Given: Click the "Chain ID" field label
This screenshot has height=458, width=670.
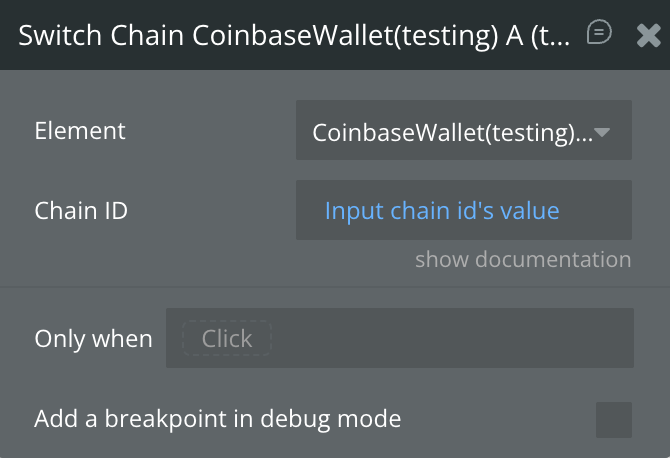Looking at the screenshot, I should [x=81, y=211].
